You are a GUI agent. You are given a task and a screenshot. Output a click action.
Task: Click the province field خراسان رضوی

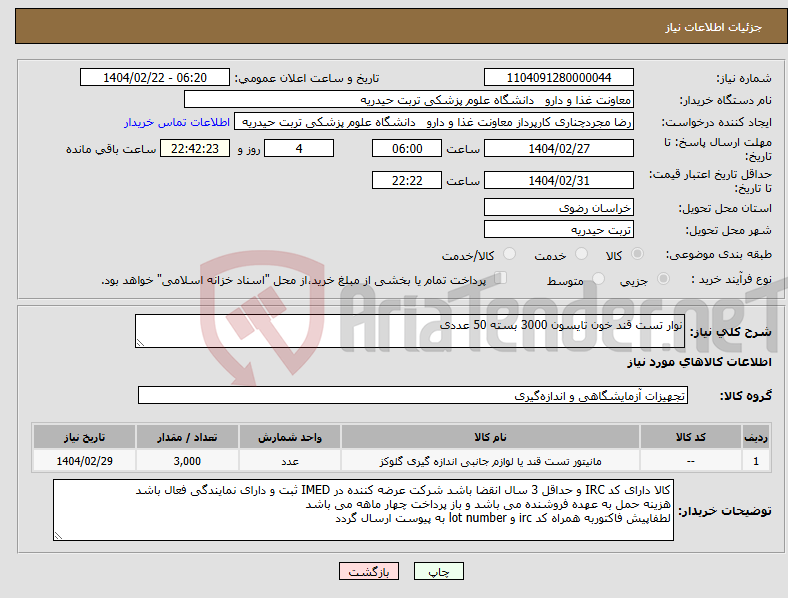[558, 207]
